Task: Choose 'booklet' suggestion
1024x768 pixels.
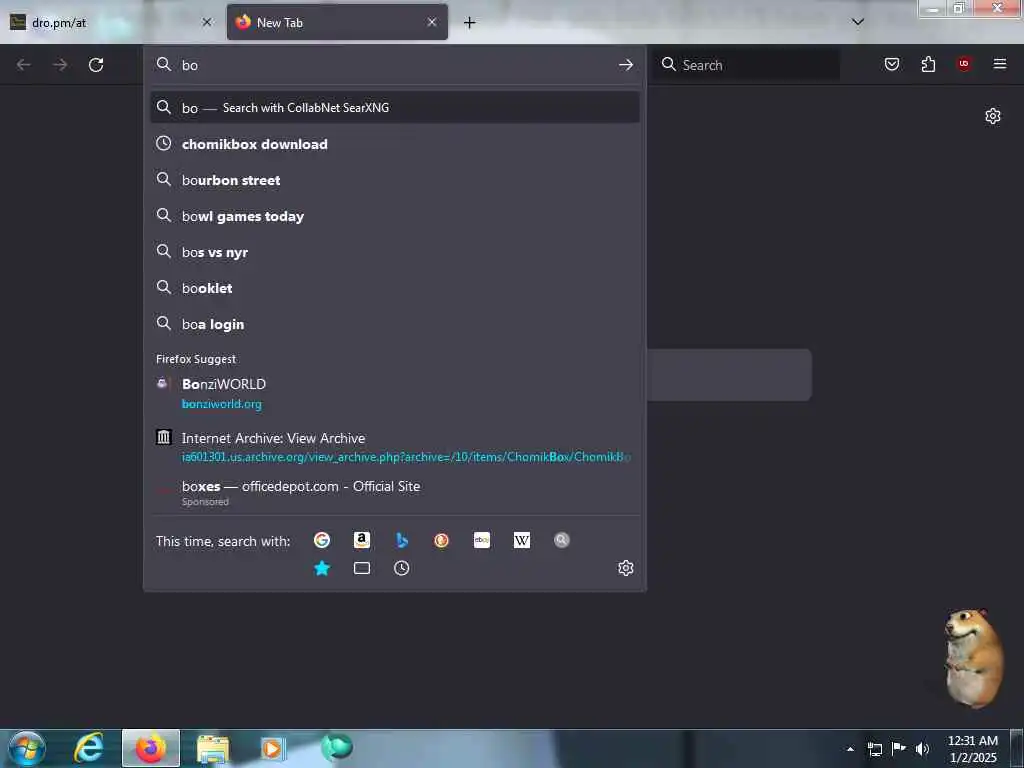Action: pos(394,288)
